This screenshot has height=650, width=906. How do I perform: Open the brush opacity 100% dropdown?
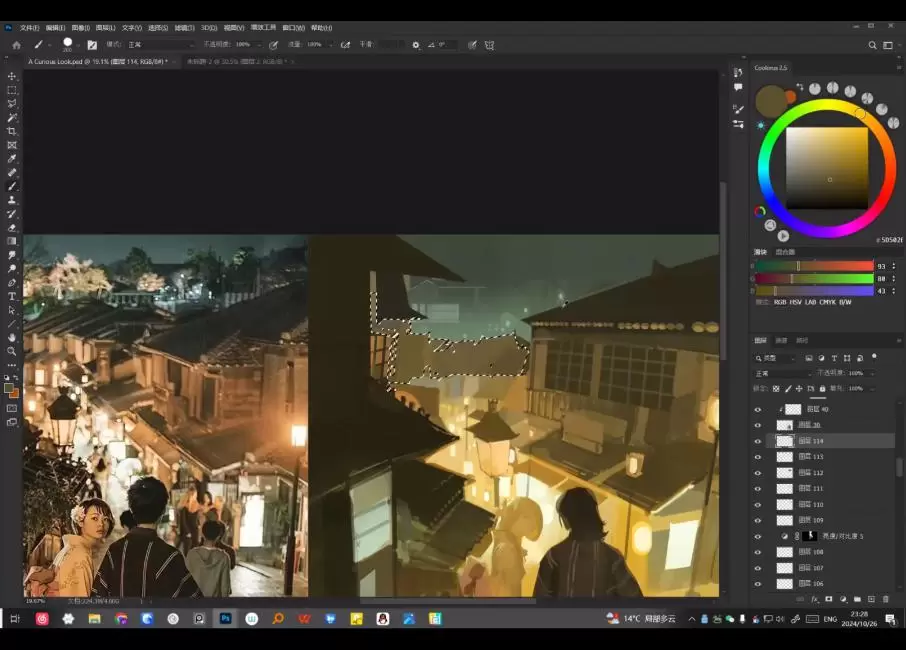tap(259, 44)
